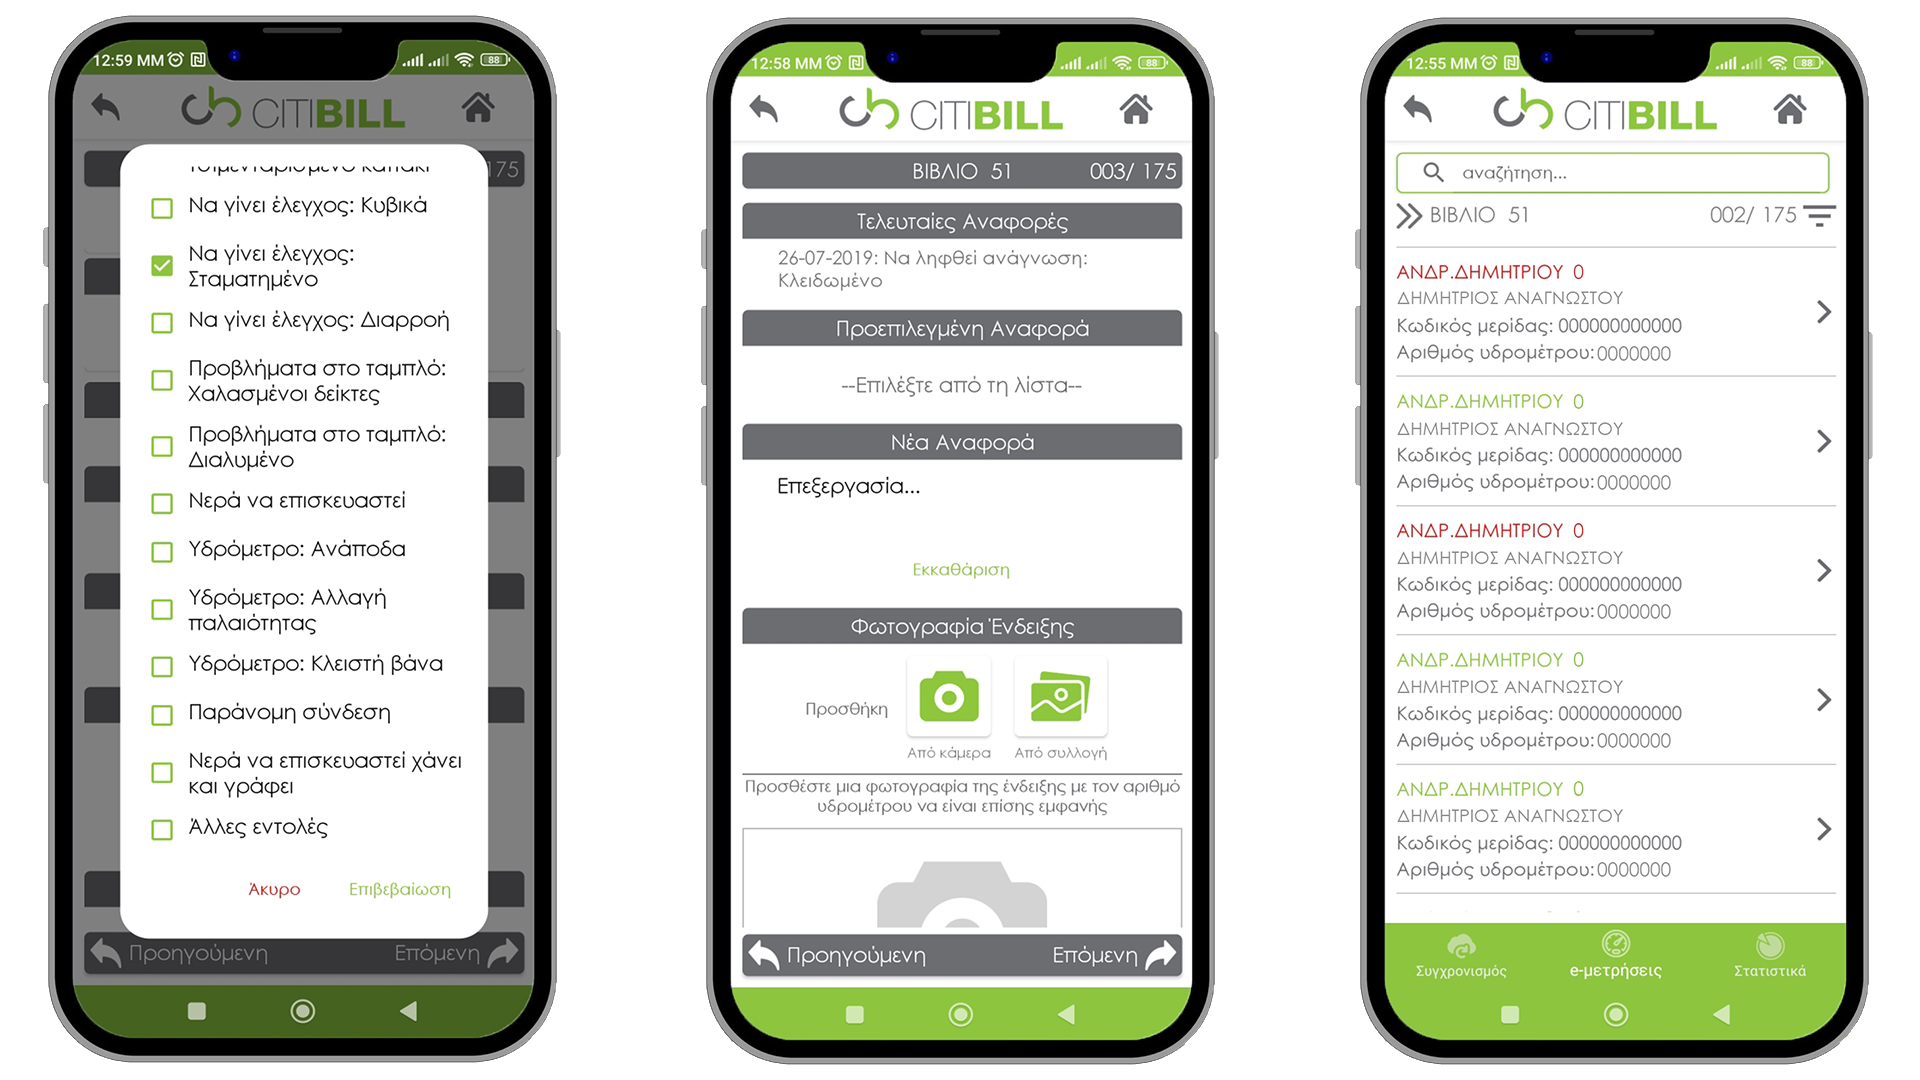Image resolution: width=1920 pixels, height=1080 pixels.
Task: Enable the Υδρόμετρο: Κλειστή βάνα checkbox
Action: (x=158, y=663)
